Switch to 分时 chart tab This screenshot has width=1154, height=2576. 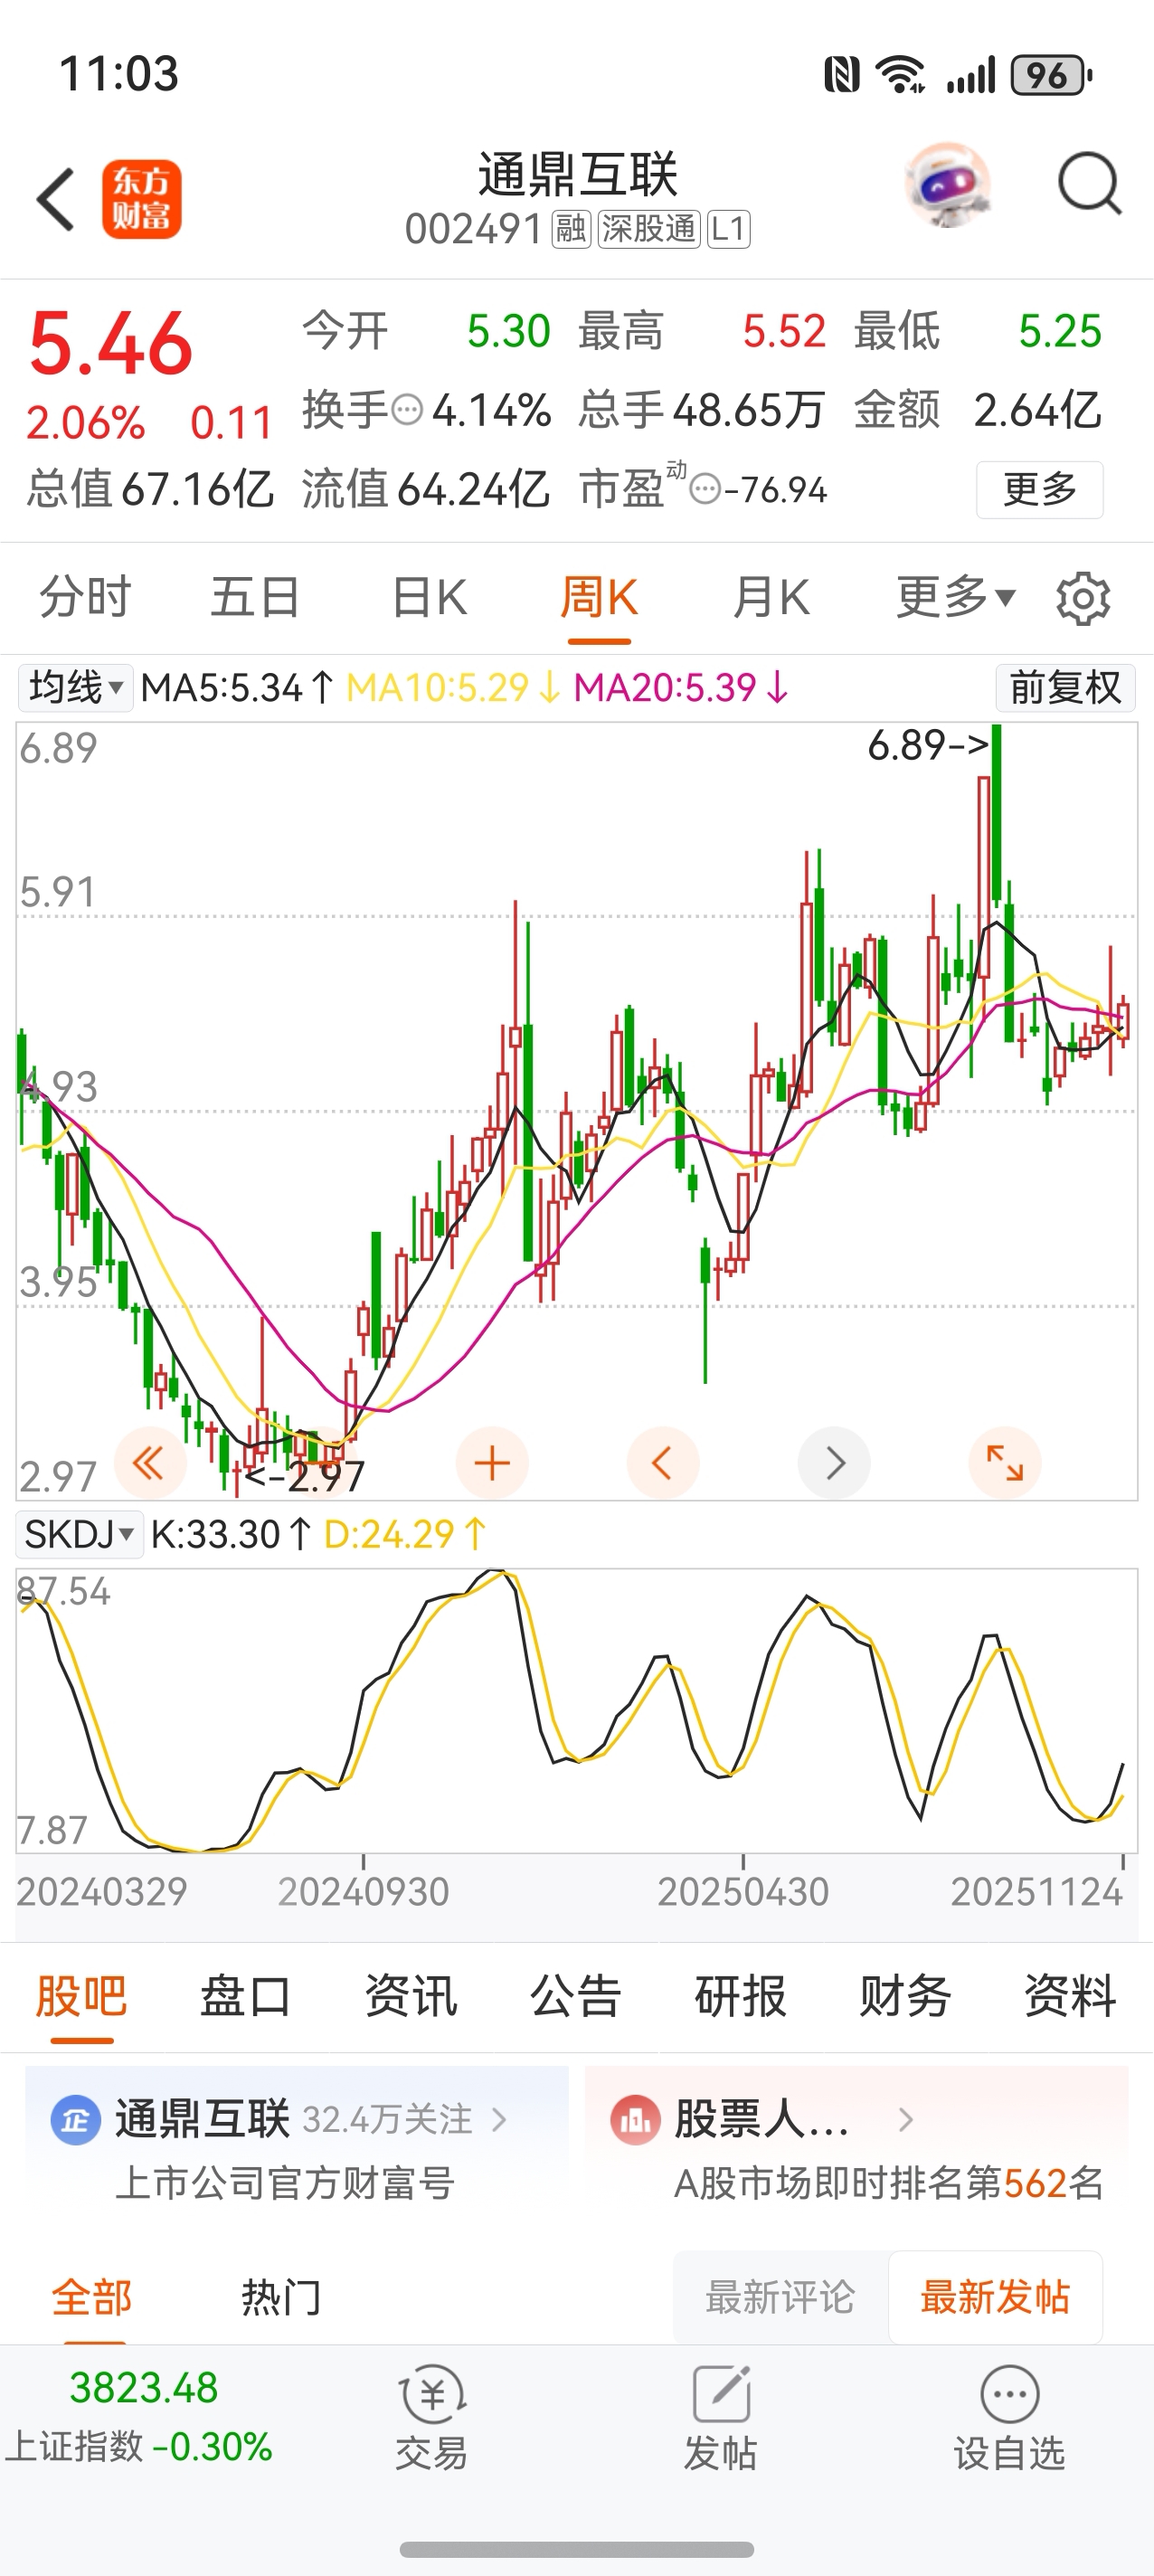click(x=85, y=598)
